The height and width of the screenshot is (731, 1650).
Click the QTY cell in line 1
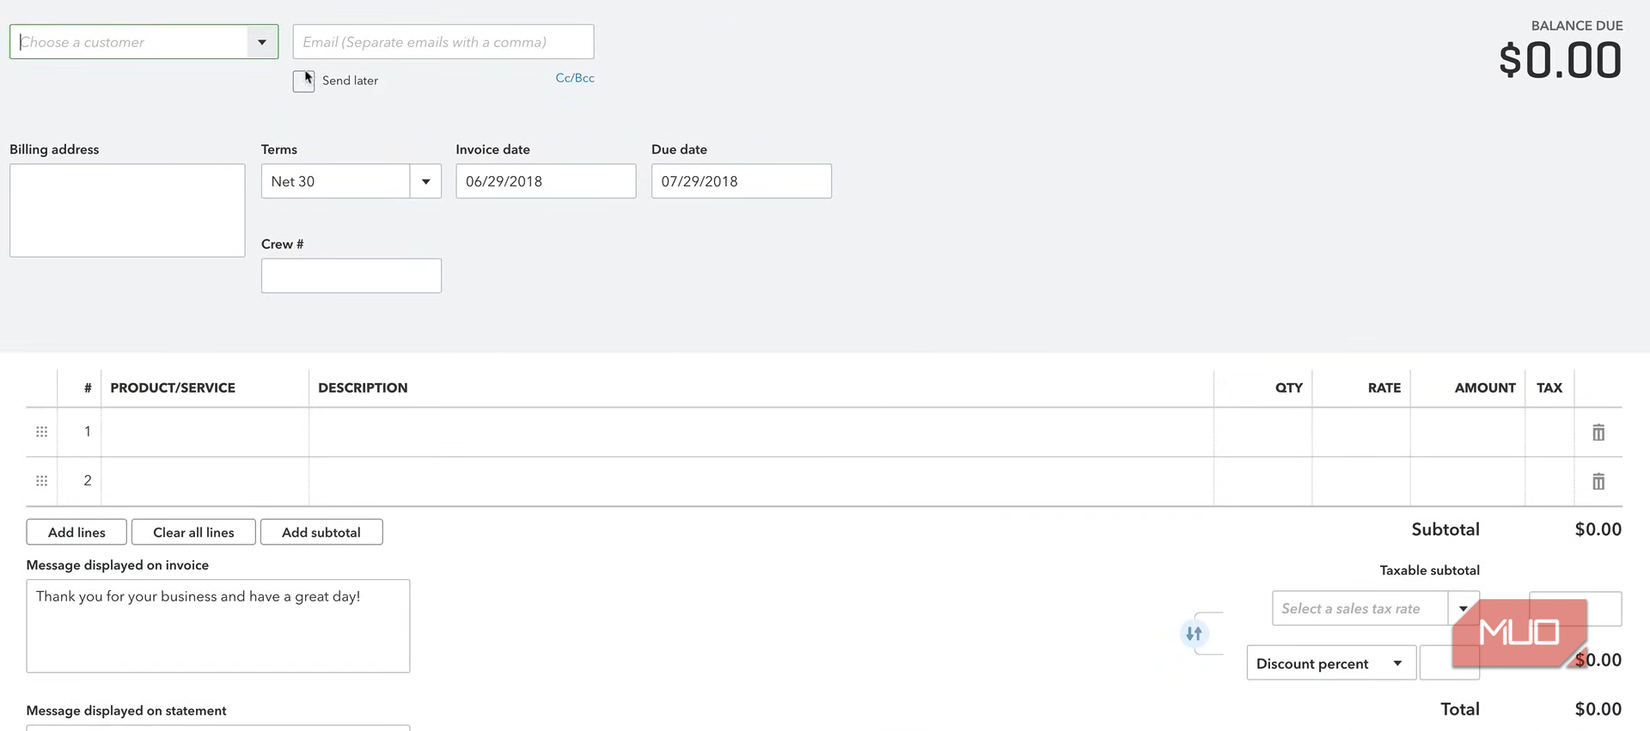[1263, 432]
